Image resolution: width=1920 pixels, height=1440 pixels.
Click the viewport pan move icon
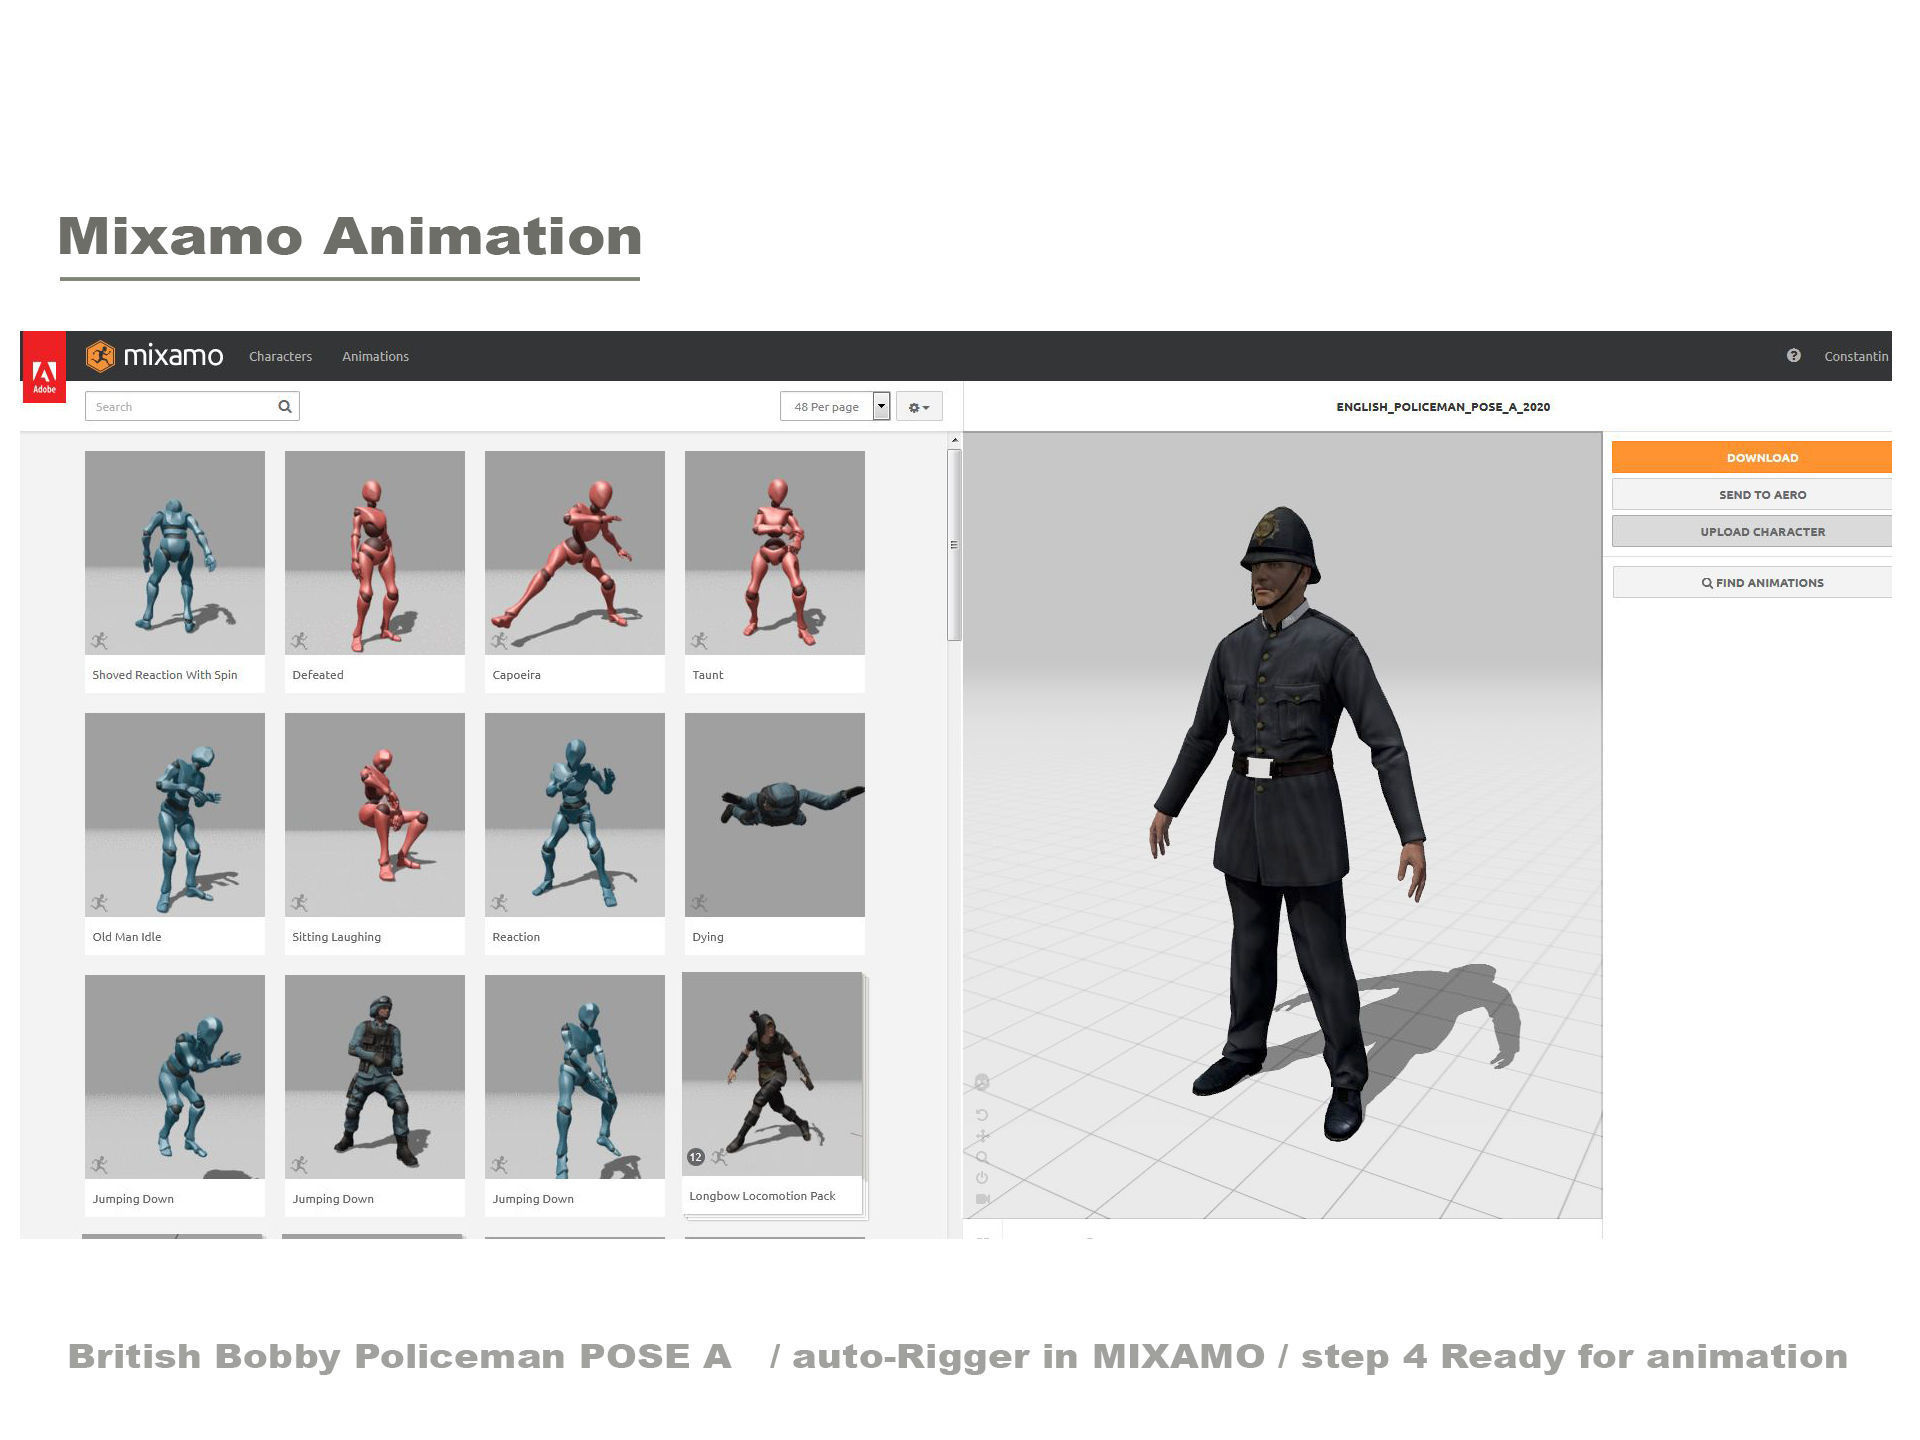[x=982, y=1136]
